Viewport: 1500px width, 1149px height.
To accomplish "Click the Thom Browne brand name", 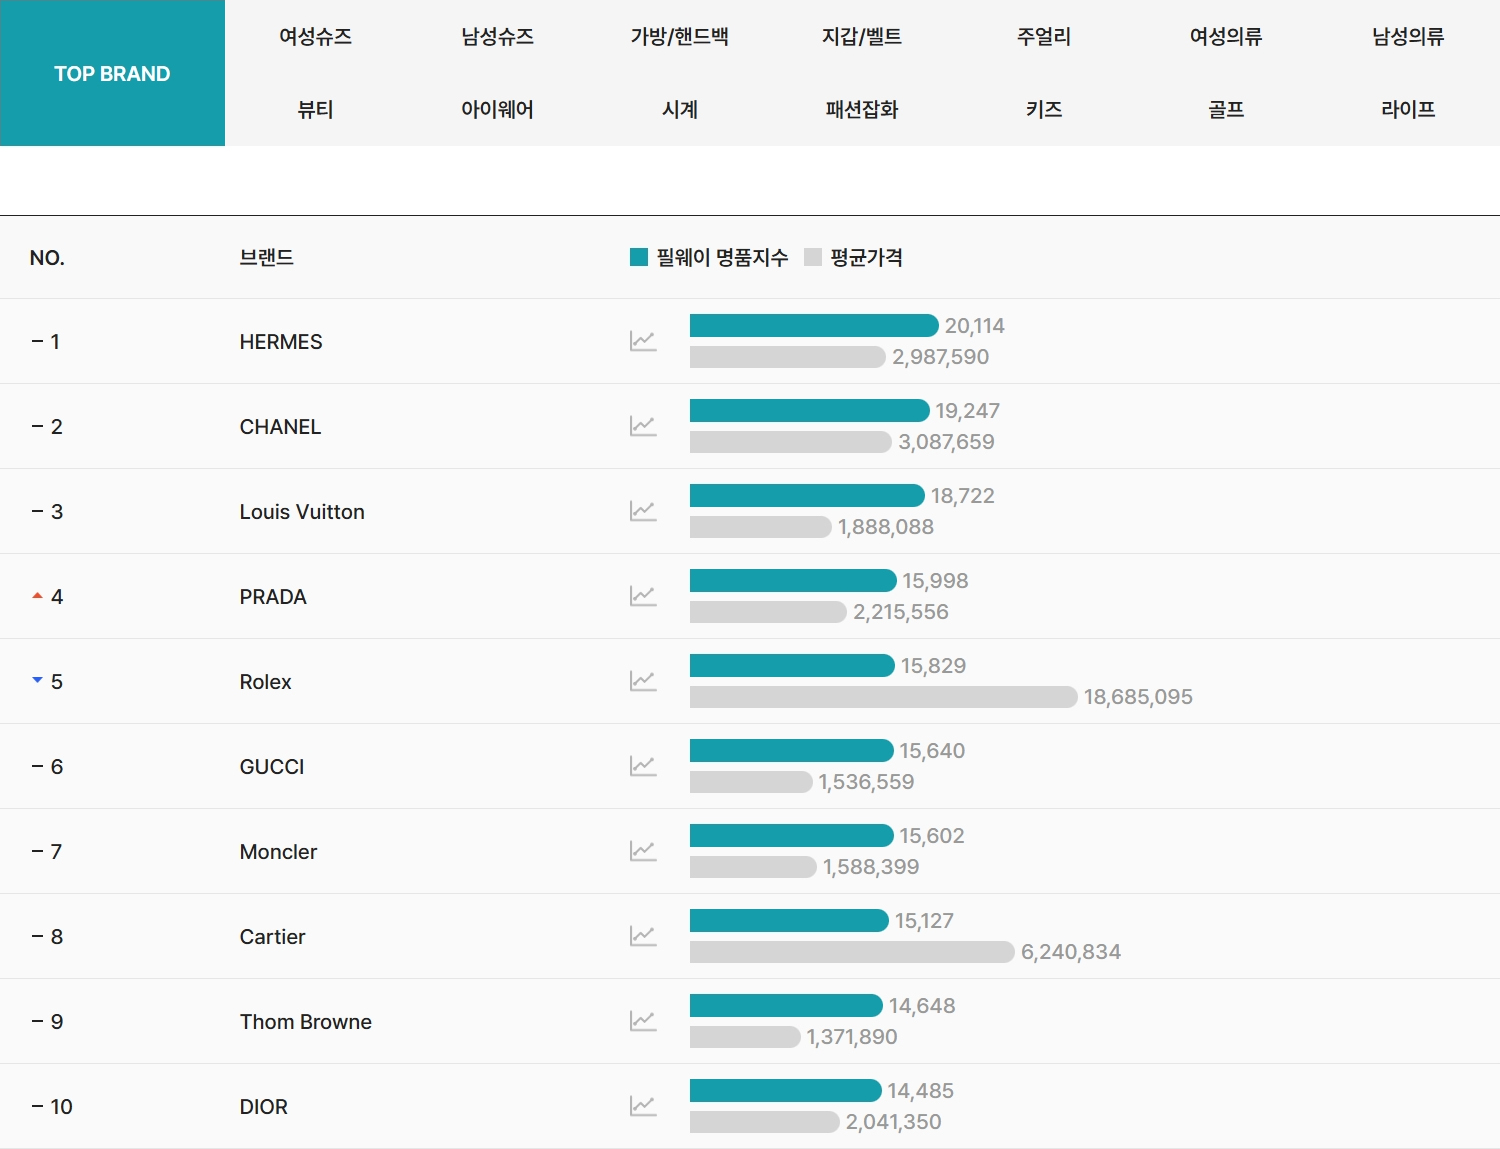I will (x=305, y=1022).
